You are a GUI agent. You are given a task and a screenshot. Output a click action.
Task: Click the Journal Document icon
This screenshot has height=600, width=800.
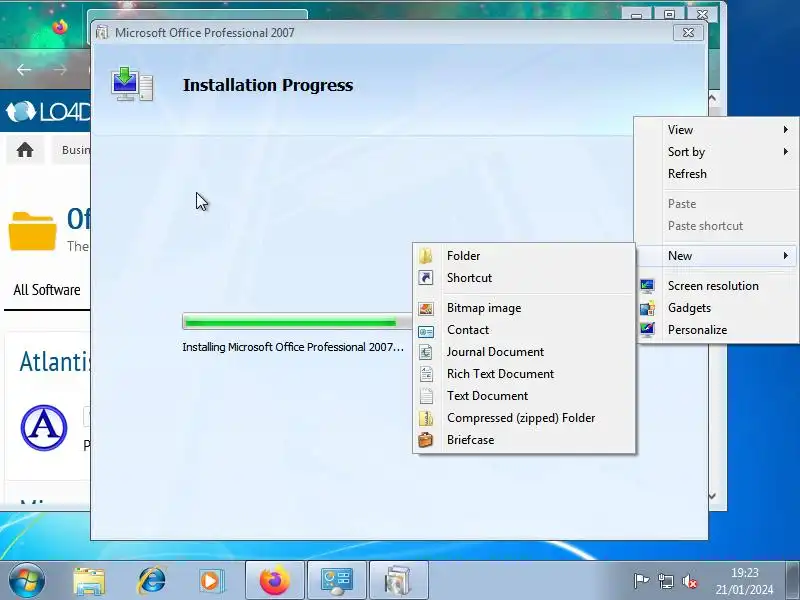pos(426,352)
